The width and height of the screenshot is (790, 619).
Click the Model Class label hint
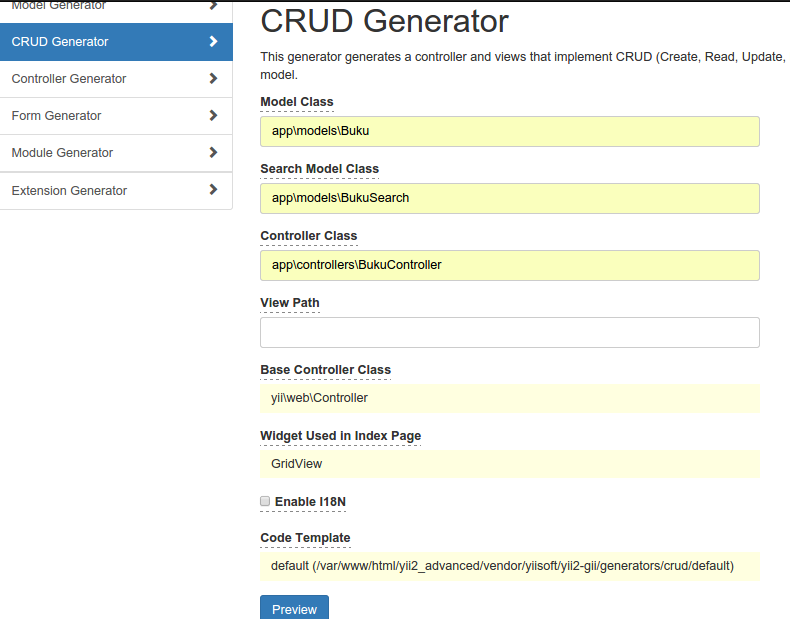[x=297, y=102]
